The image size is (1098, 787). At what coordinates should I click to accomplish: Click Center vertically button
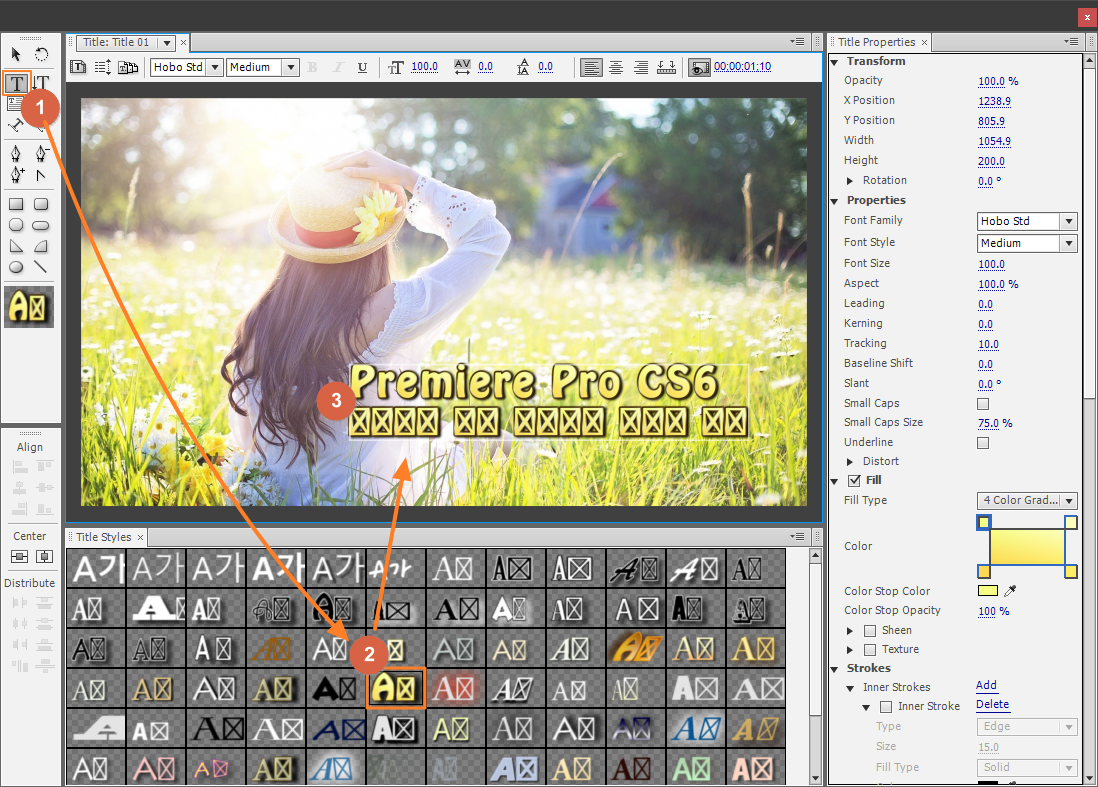tap(20, 557)
